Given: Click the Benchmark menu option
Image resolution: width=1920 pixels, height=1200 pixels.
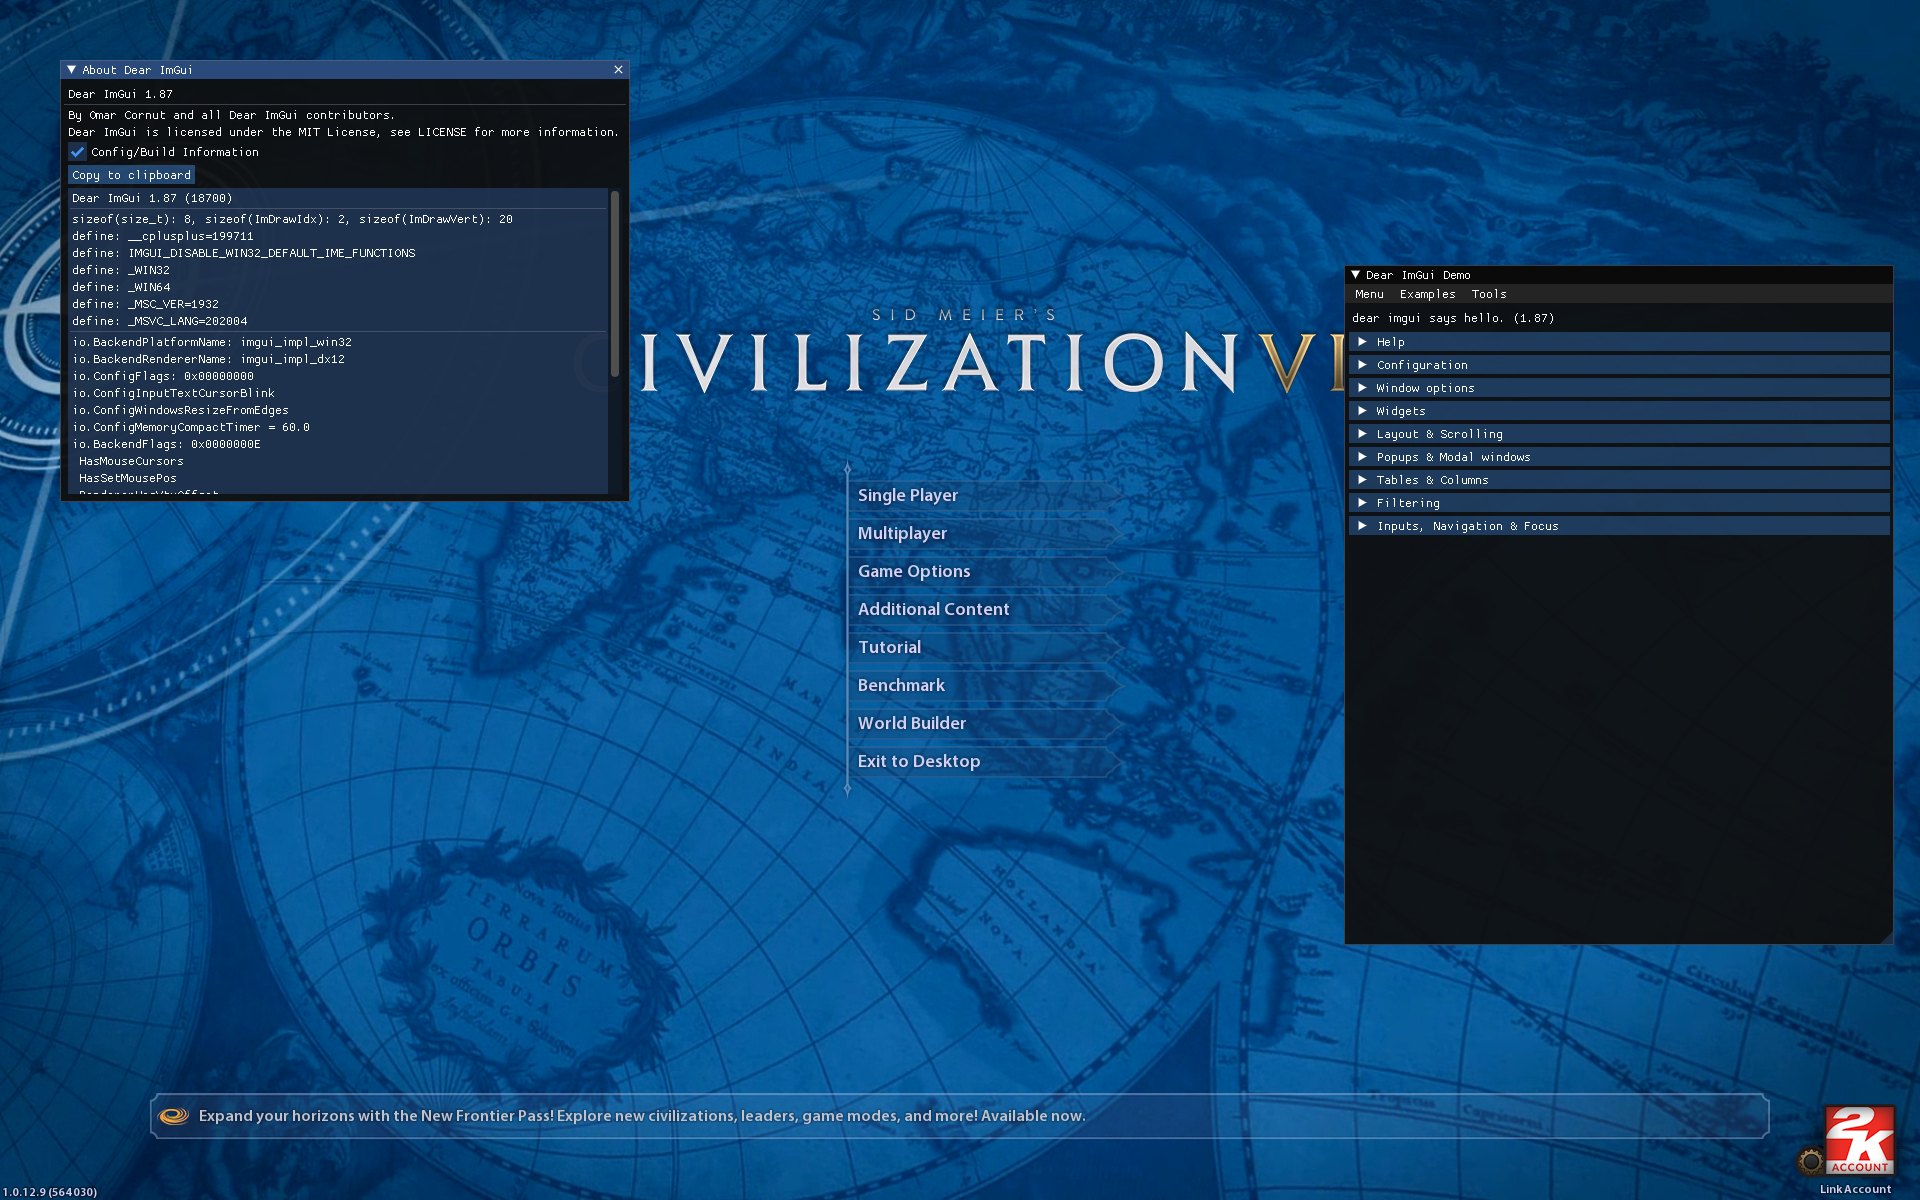Looking at the screenshot, I should 900,684.
